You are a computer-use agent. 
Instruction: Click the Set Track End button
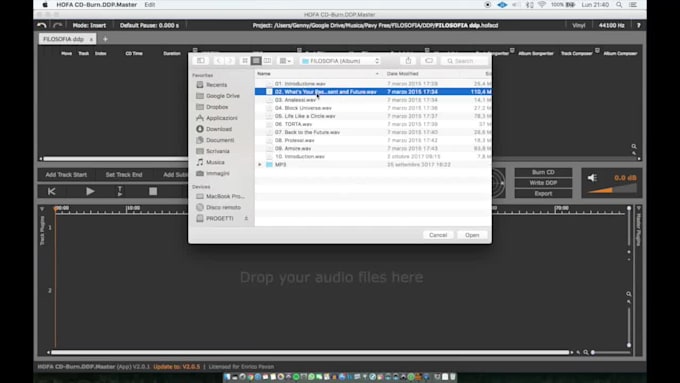tap(124, 175)
